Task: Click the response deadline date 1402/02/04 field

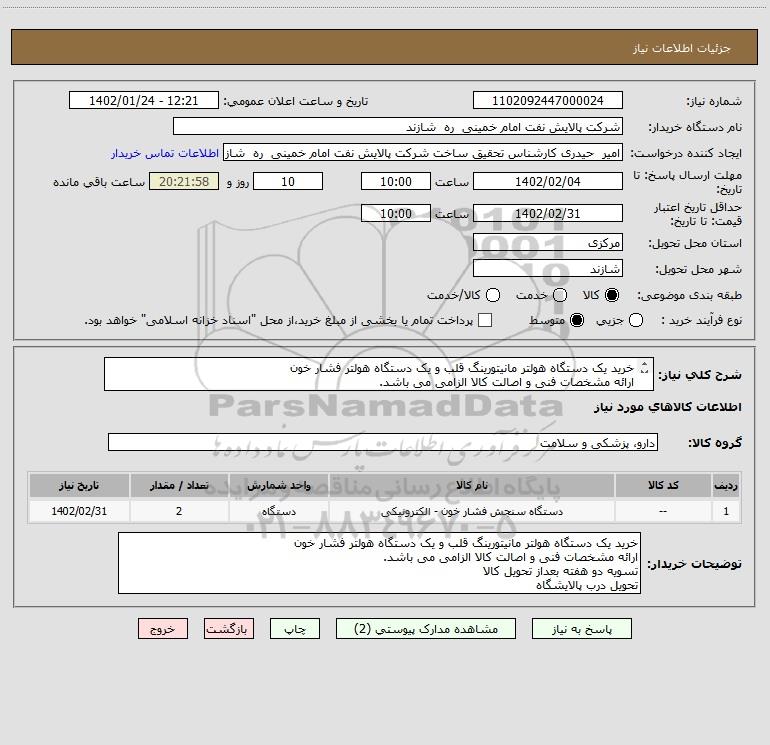Action: point(548,181)
